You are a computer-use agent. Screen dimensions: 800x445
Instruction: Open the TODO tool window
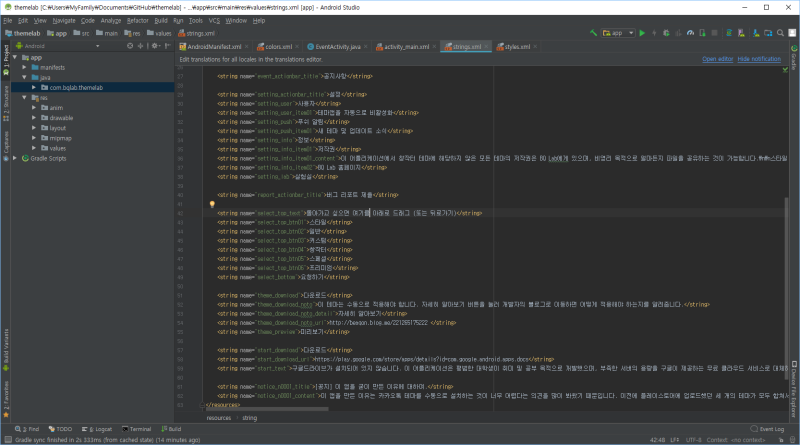(60, 429)
